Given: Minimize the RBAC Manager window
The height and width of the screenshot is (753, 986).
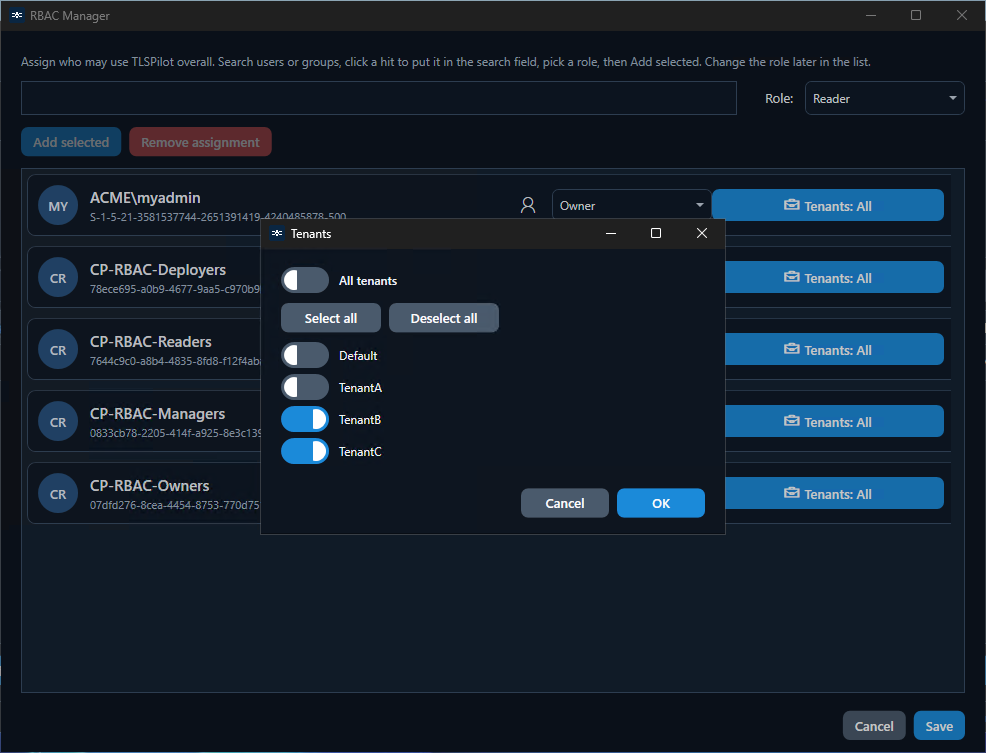Looking at the screenshot, I should point(871,15).
